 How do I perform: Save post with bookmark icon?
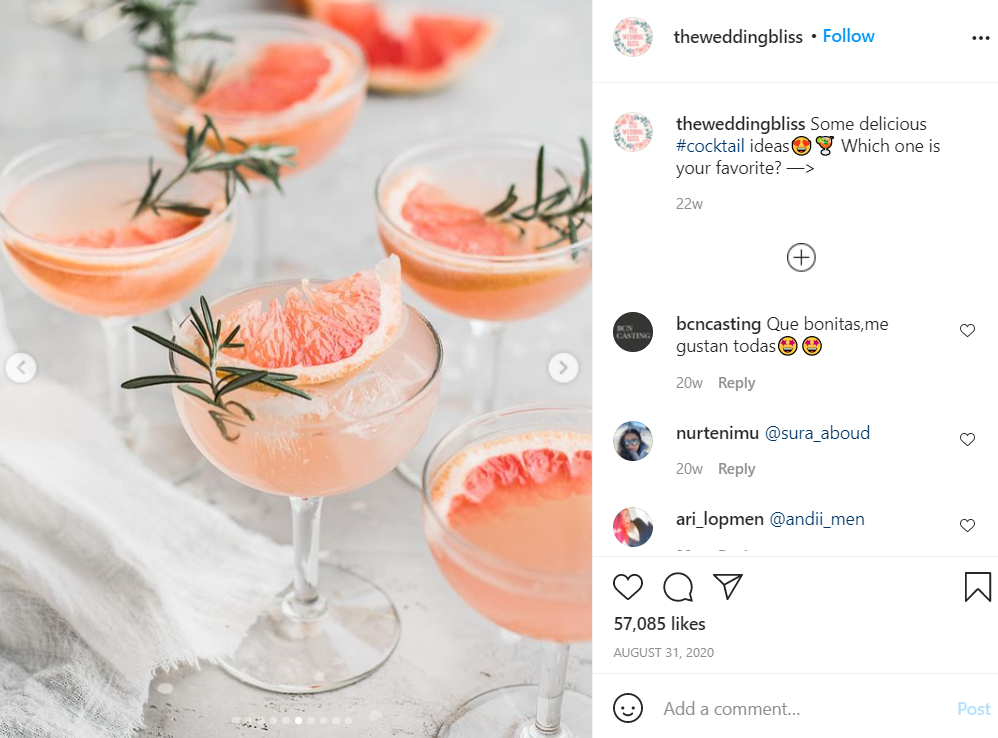click(978, 587)
